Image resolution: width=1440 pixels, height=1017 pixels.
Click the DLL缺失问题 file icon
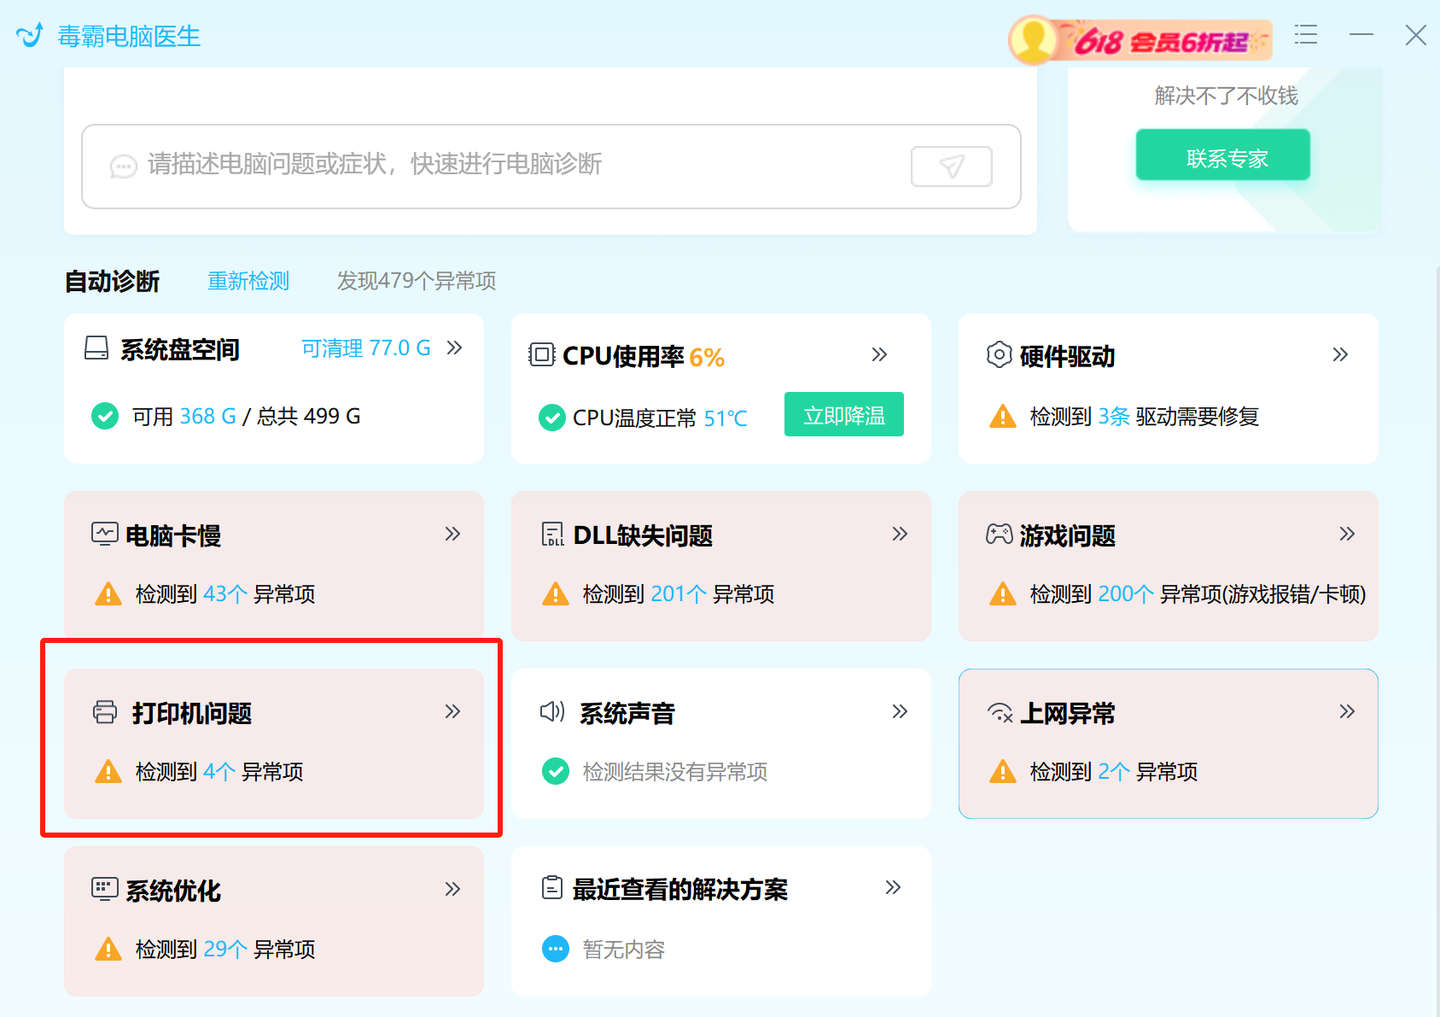(553, 534)
